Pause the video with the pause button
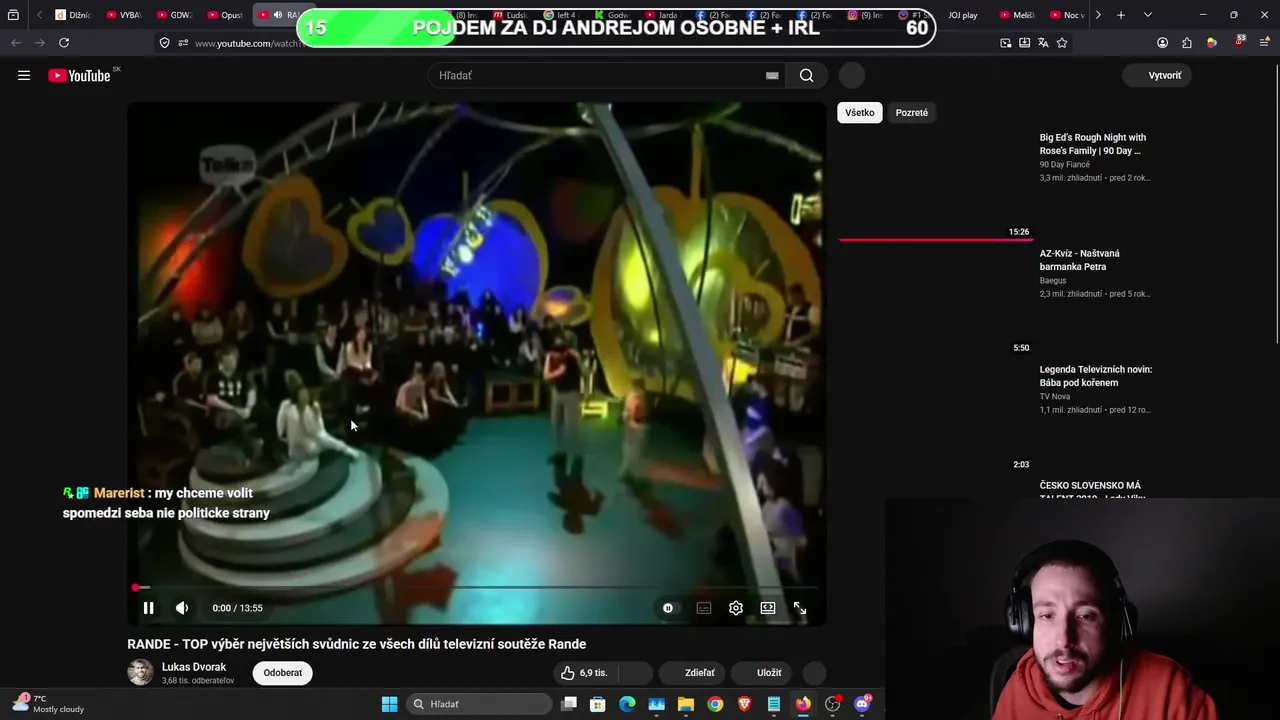 pyautogui.click(x=148, y=608)
